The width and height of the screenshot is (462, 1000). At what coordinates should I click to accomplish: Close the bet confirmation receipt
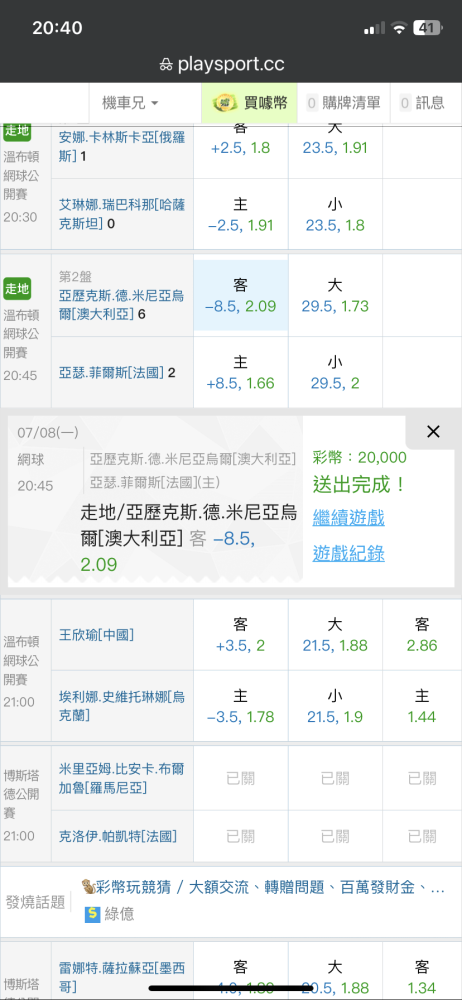click(x=433, y=432)
